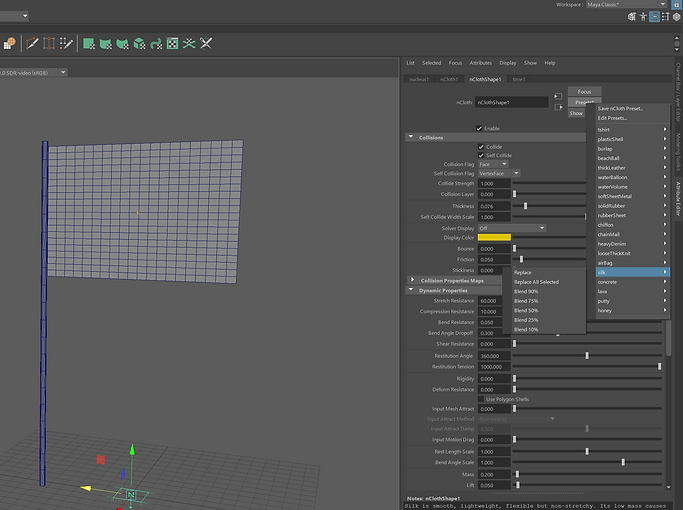683x510 pixels.
Task: Toggle the Collide checkbox
Action: 481,147
